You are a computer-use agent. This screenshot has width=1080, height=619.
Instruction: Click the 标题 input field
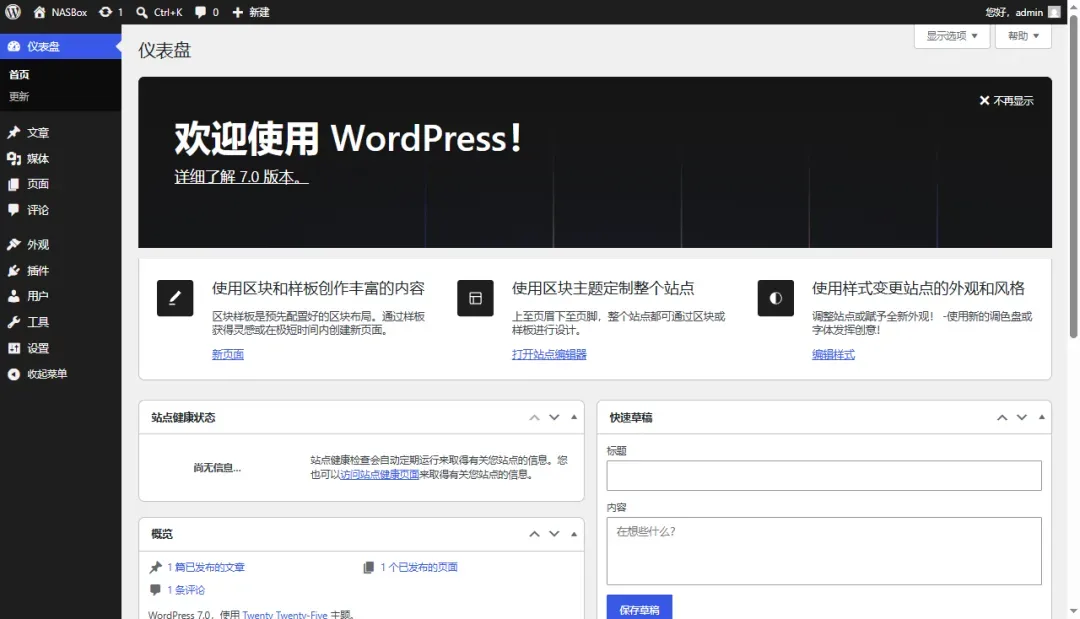point(824,476)
